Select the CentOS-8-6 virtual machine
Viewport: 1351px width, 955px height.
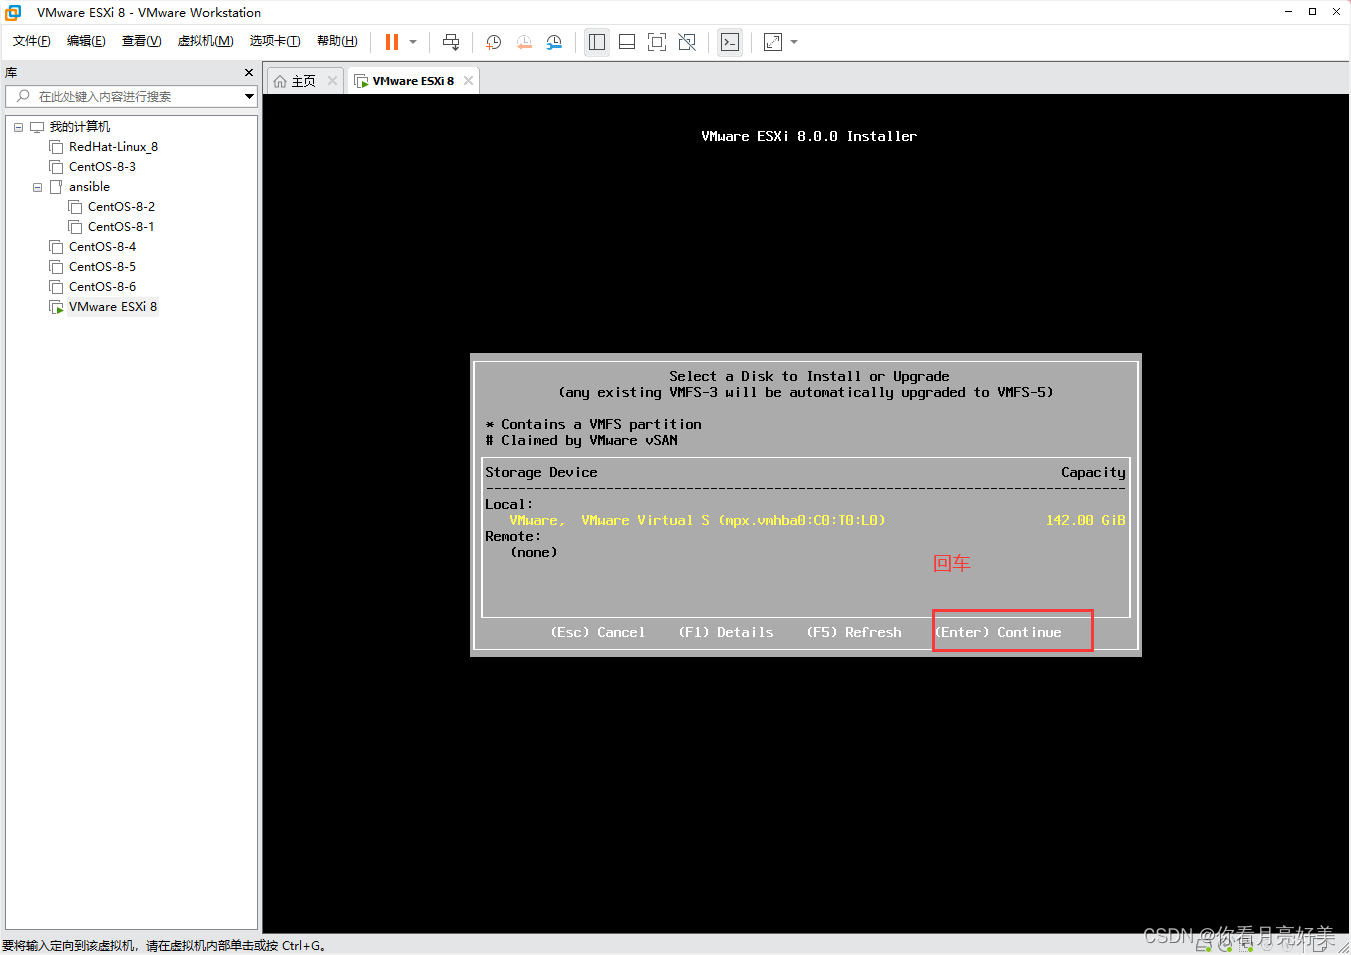pos(102,287)
